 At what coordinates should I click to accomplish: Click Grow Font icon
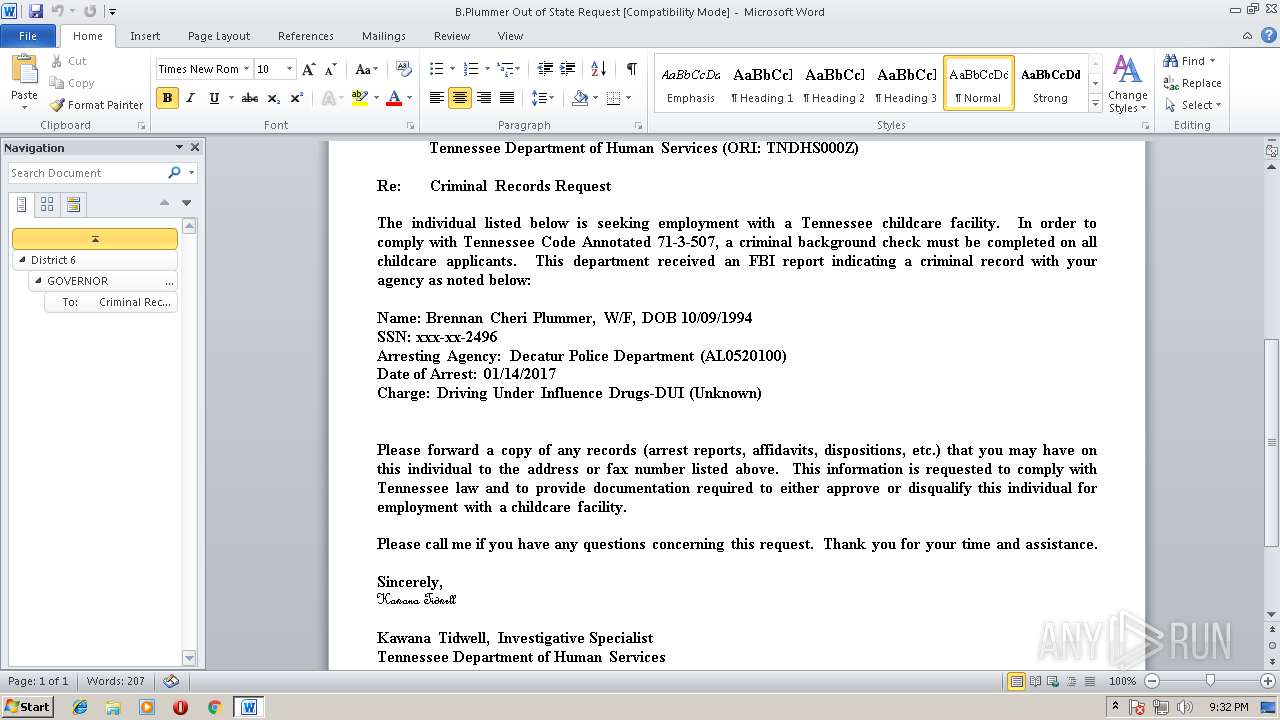pyautogui.click(x=309, y=69)
